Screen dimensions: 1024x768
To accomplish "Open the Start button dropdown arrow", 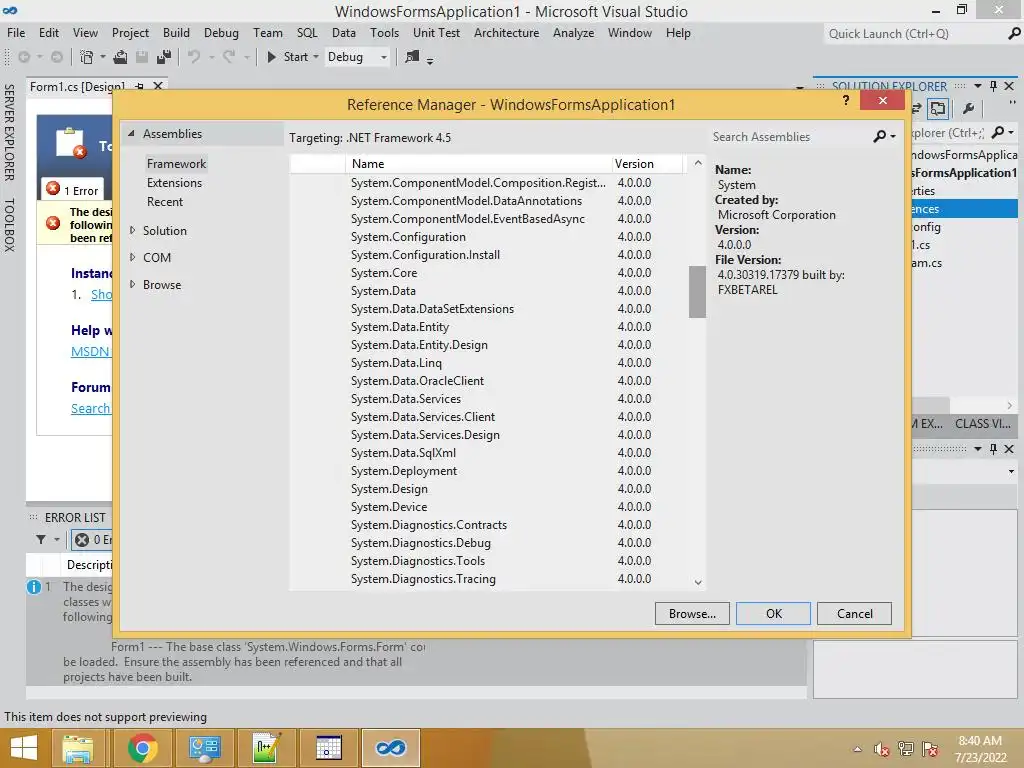I will tap(316, 57).
